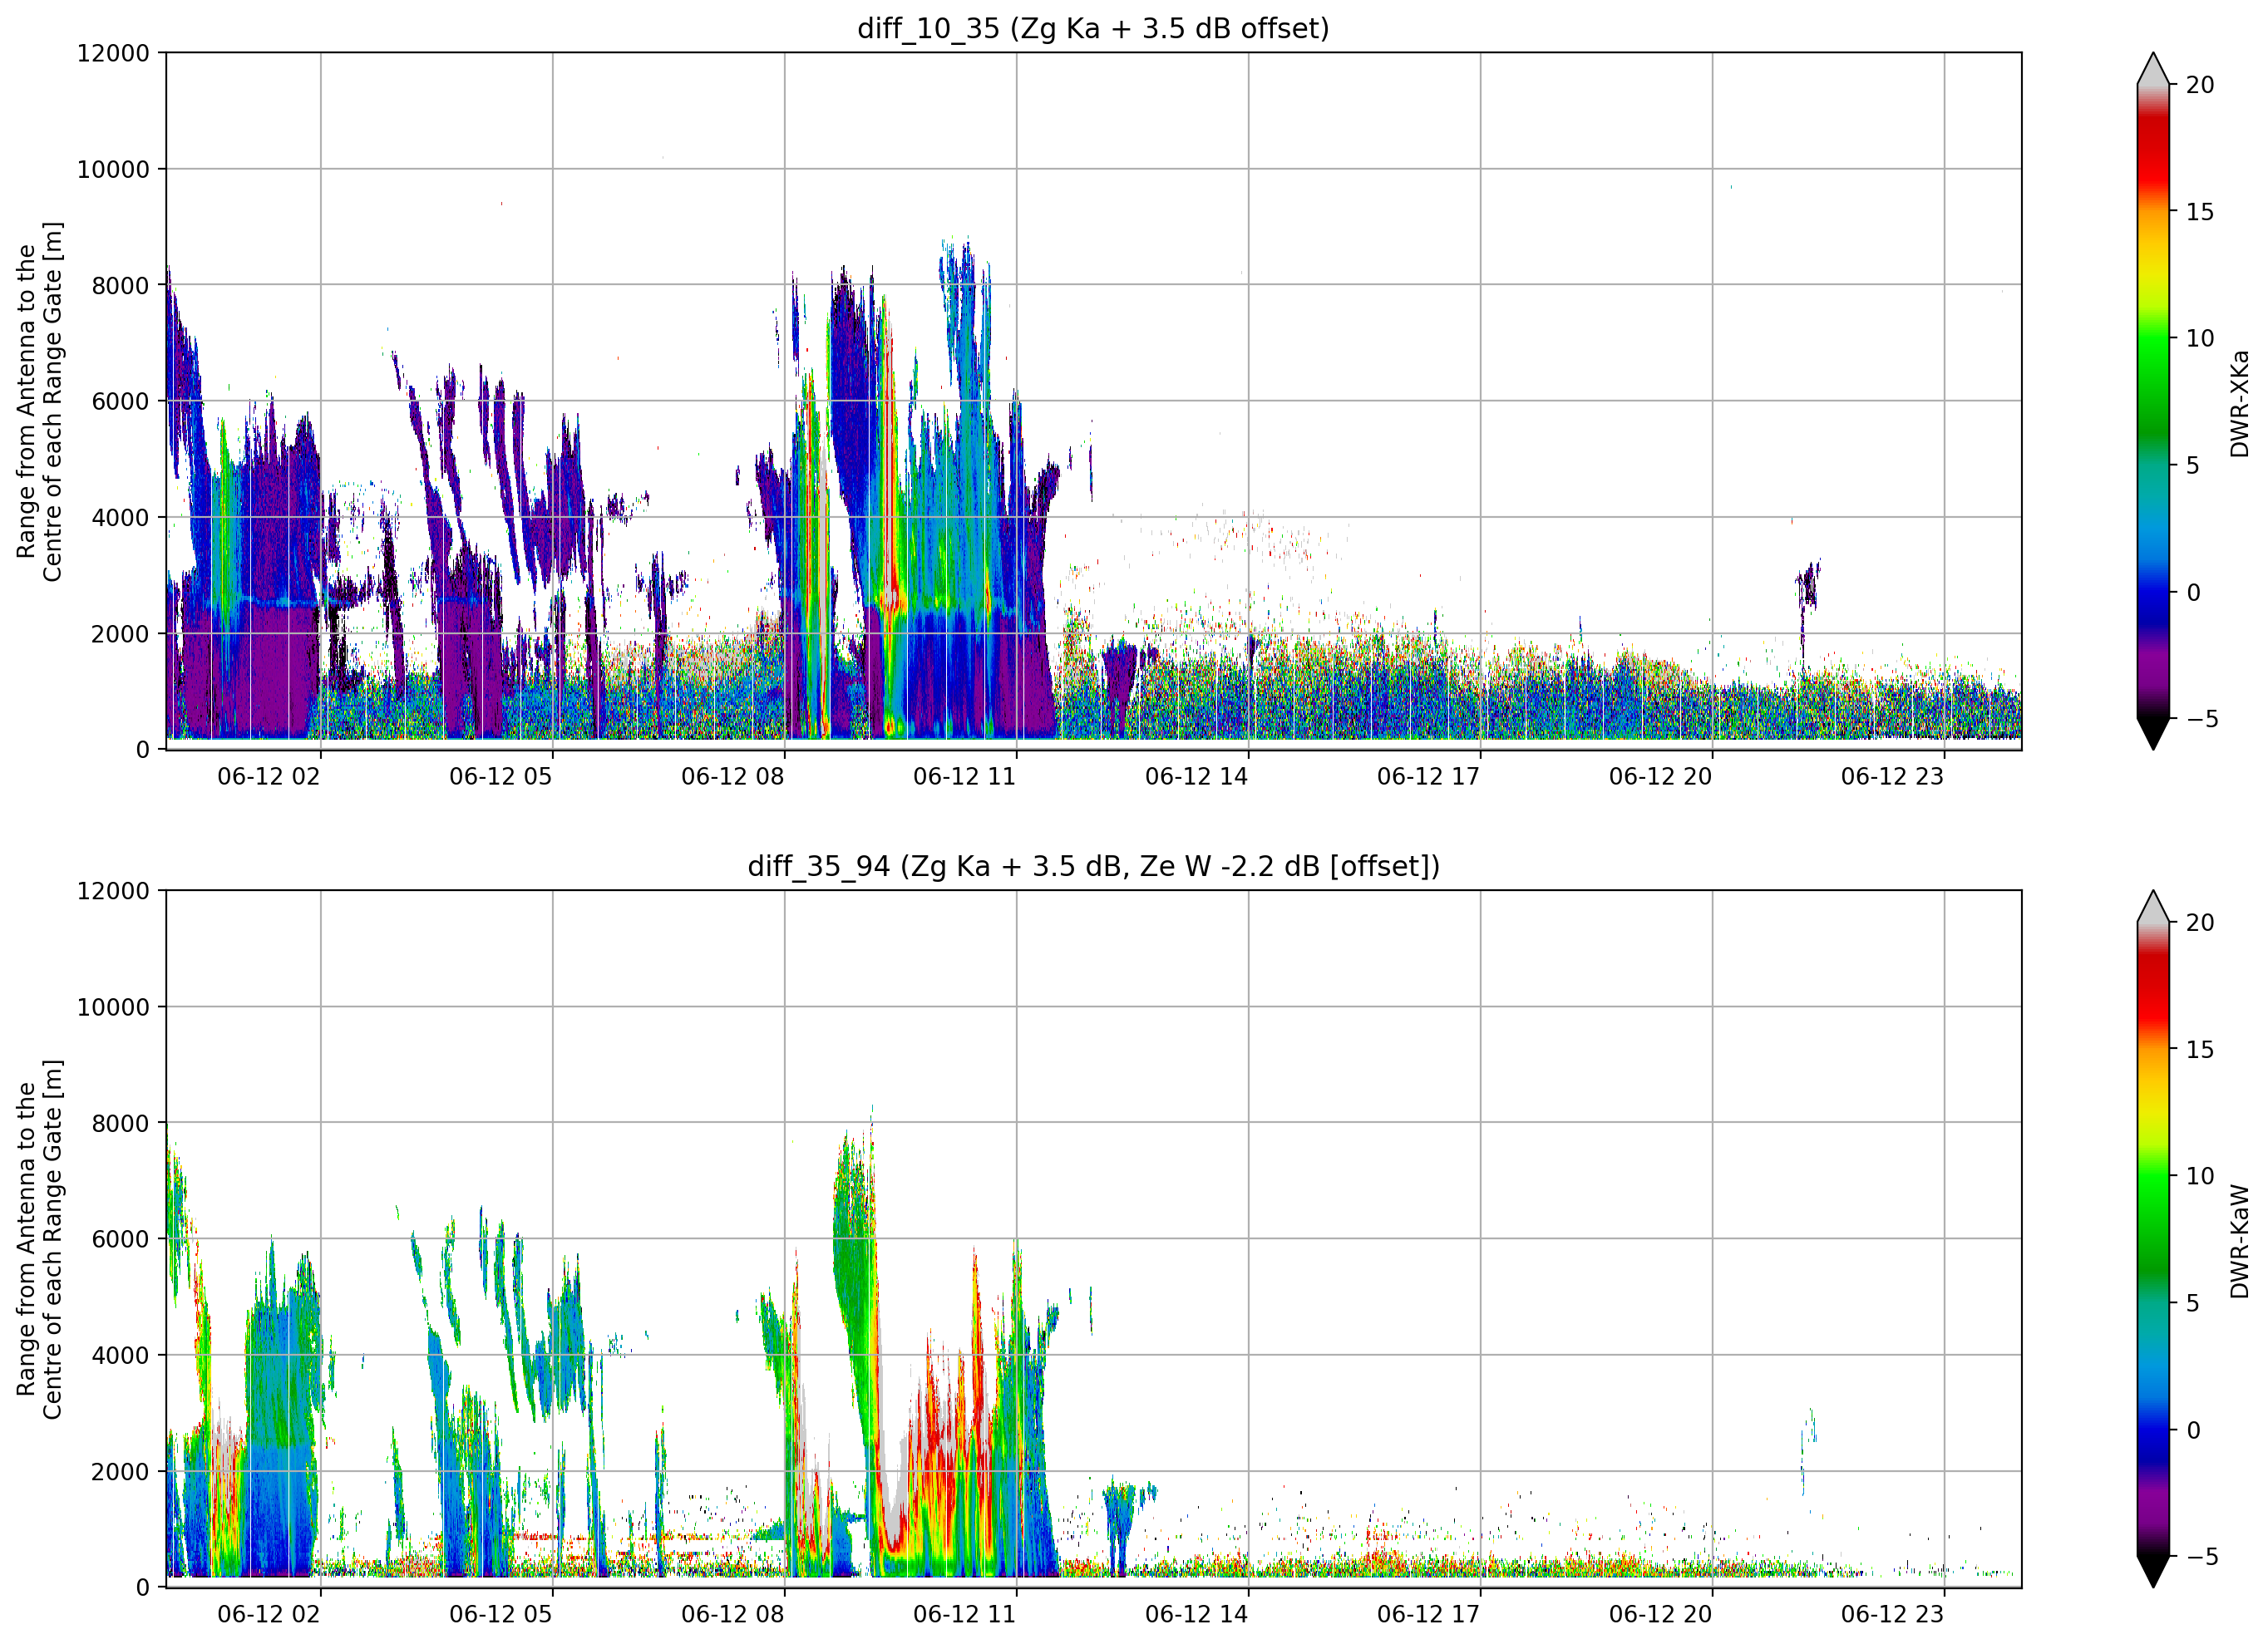Click tick "20" on the DWR-KaW colorbar
Screen dimensions: 2268x1644
tap(2200, 923)
